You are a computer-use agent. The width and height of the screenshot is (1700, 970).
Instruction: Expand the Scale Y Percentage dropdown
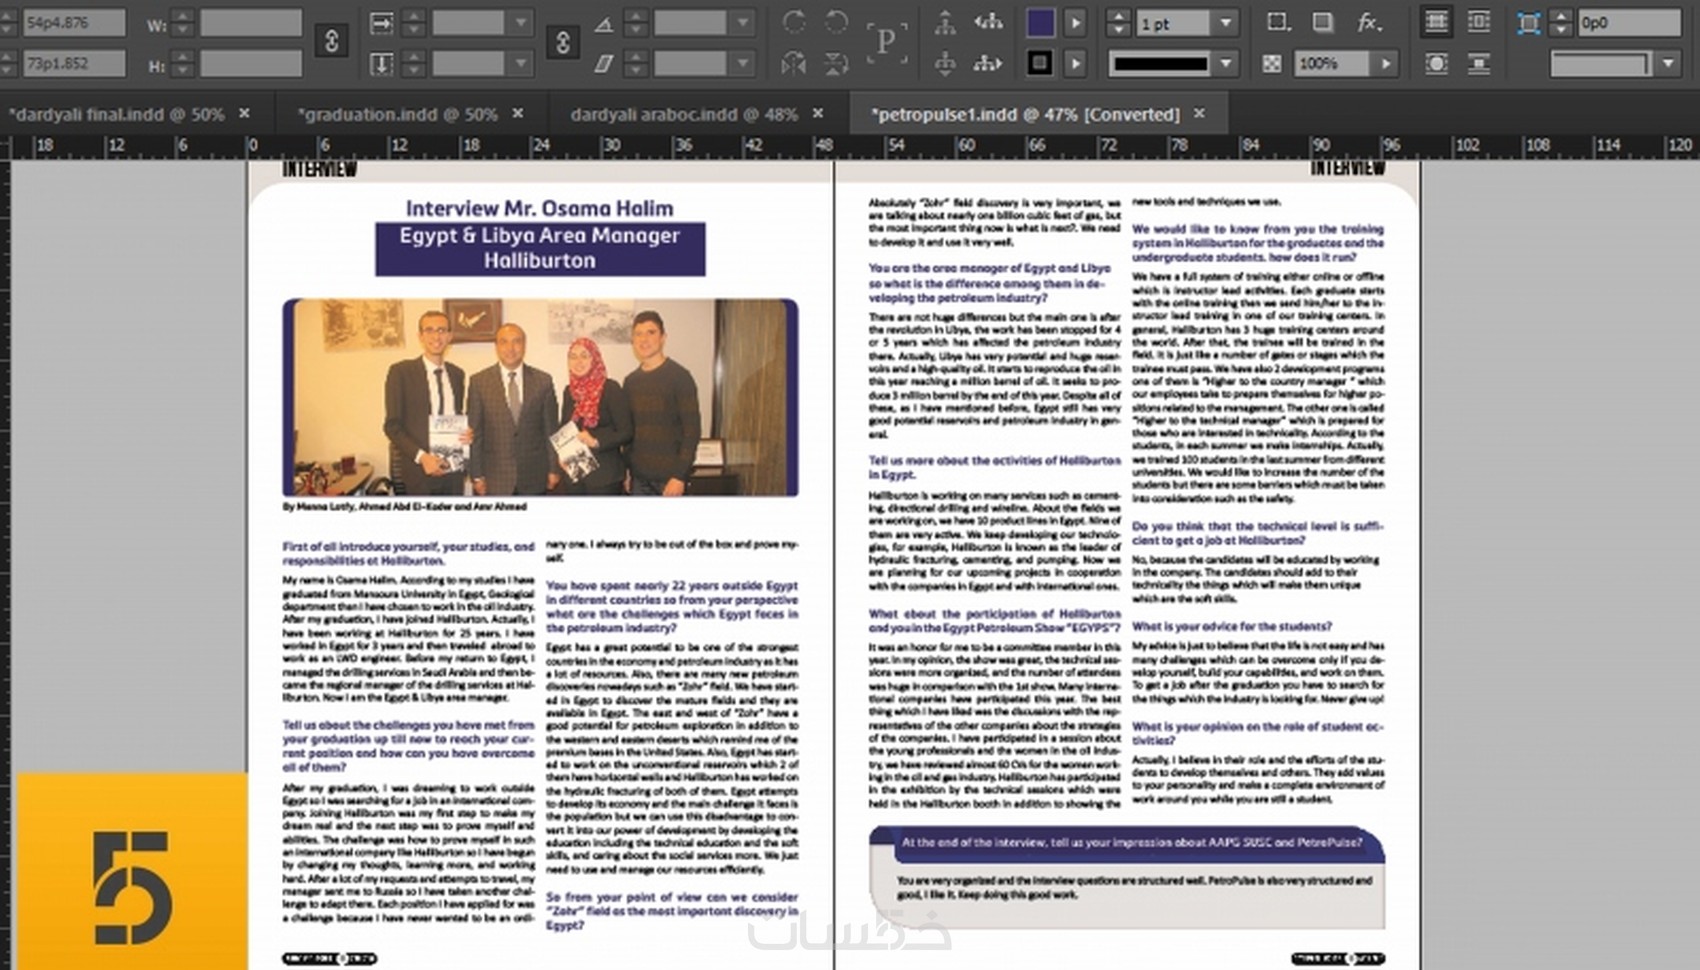coord(521,64)
